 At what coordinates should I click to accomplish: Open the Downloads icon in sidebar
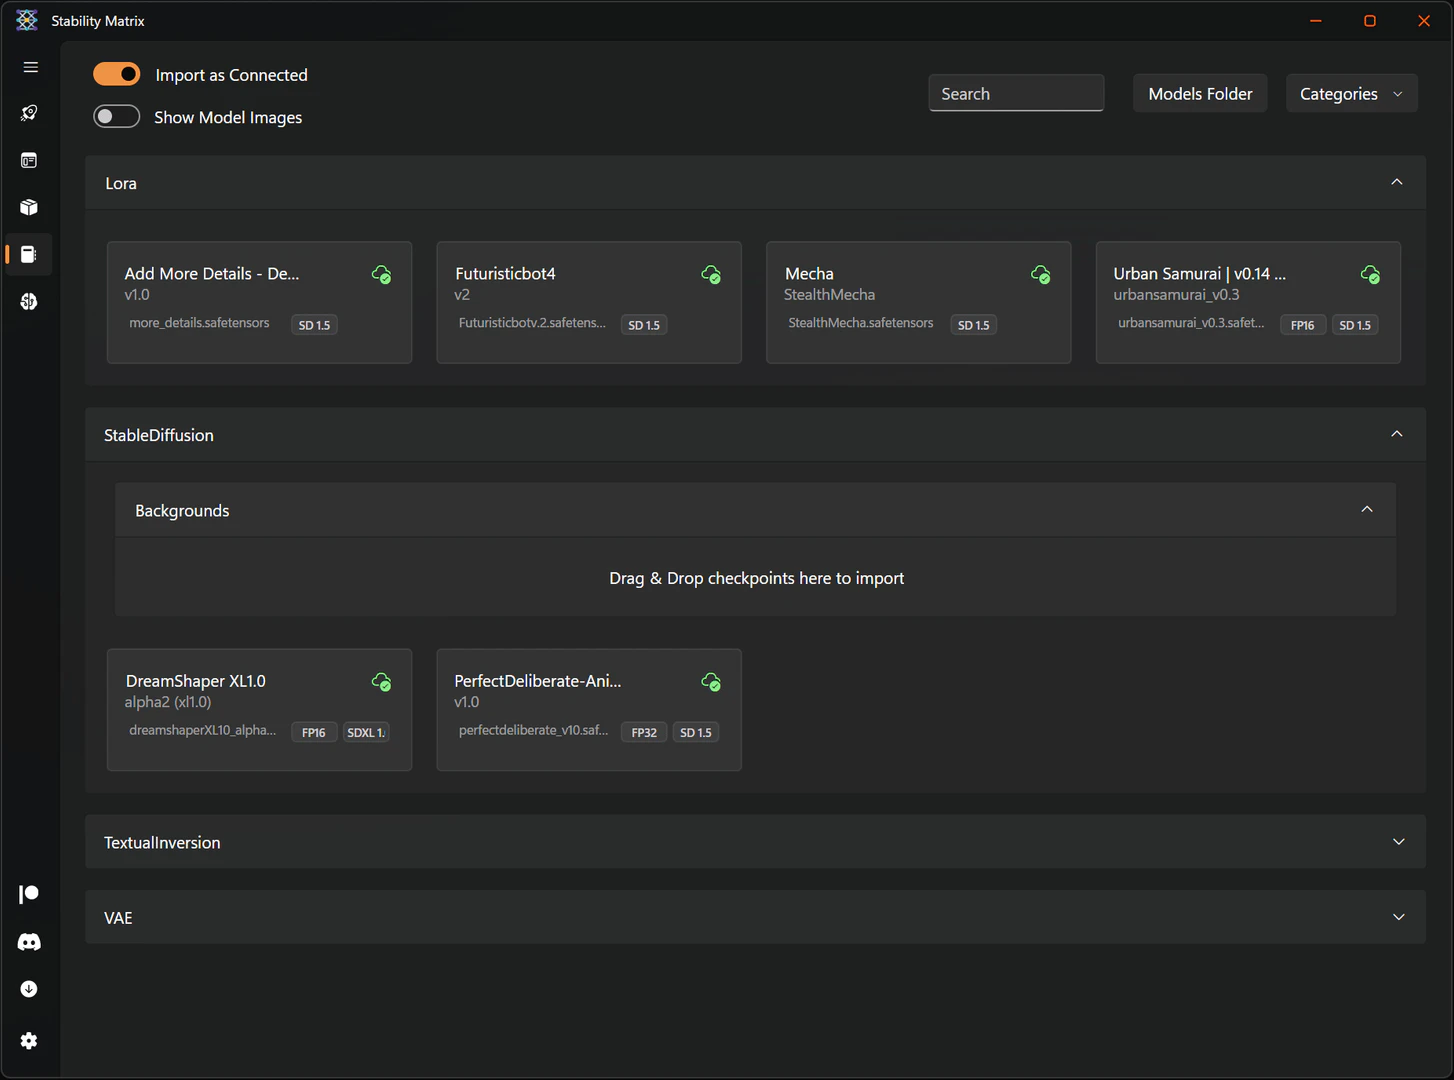point(29,989)
